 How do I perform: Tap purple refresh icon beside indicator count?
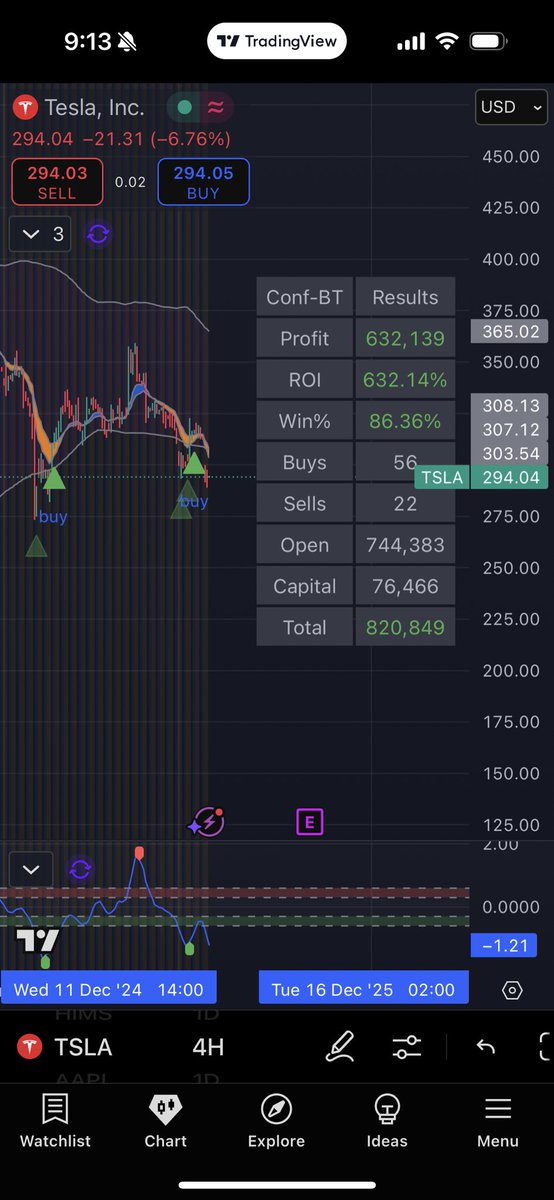click(98, 235)
